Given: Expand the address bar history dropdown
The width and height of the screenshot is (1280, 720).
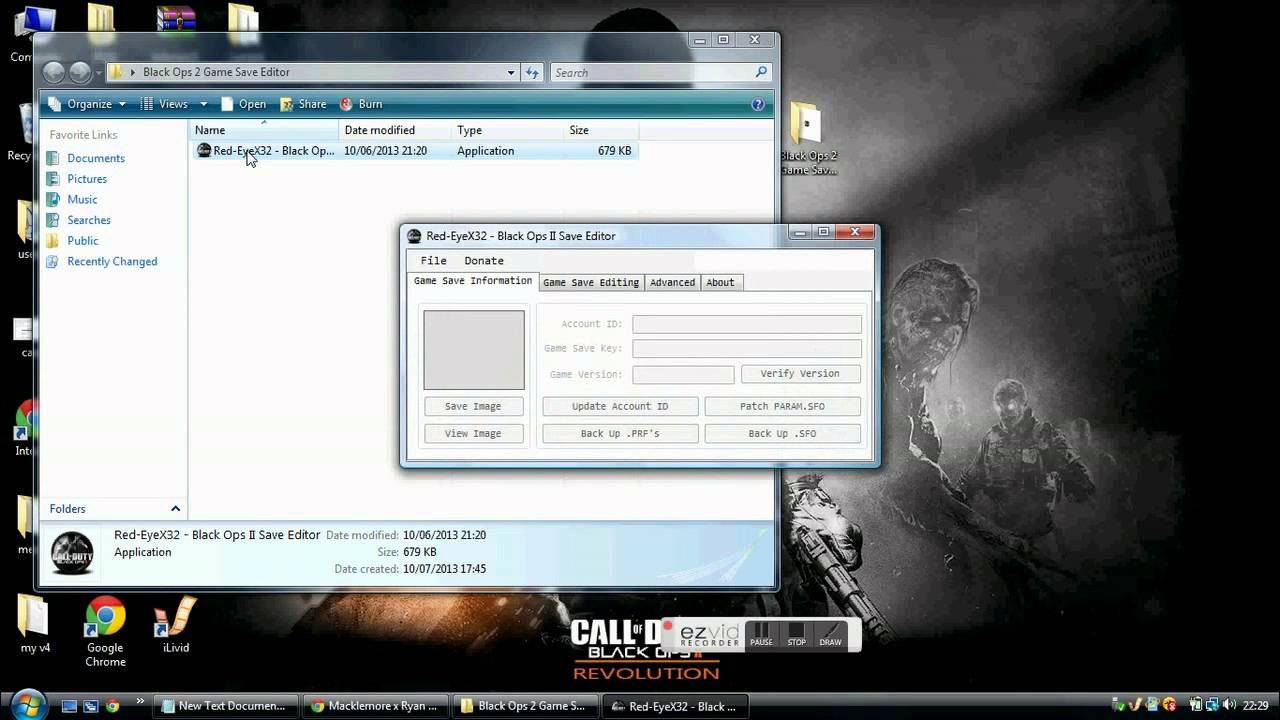Looking at the screenshot, I should tap(511, 72).
